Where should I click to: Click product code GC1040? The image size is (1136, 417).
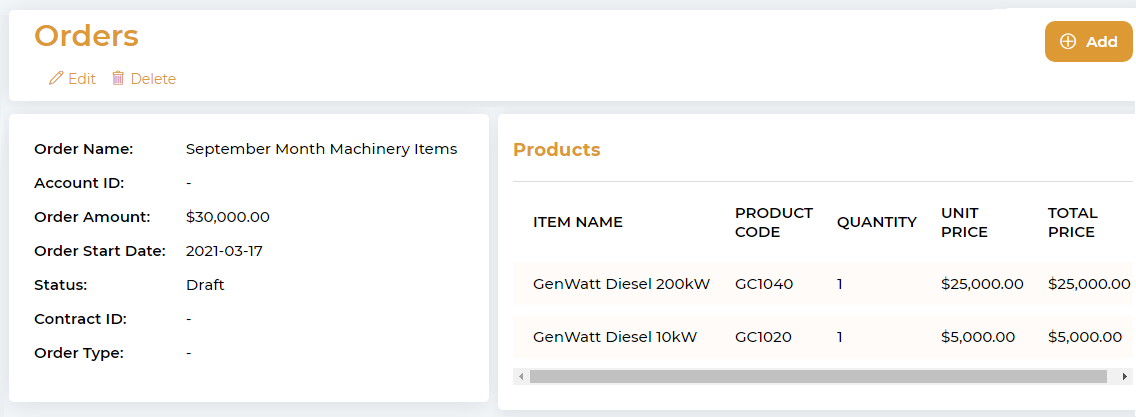coord(763,284)
